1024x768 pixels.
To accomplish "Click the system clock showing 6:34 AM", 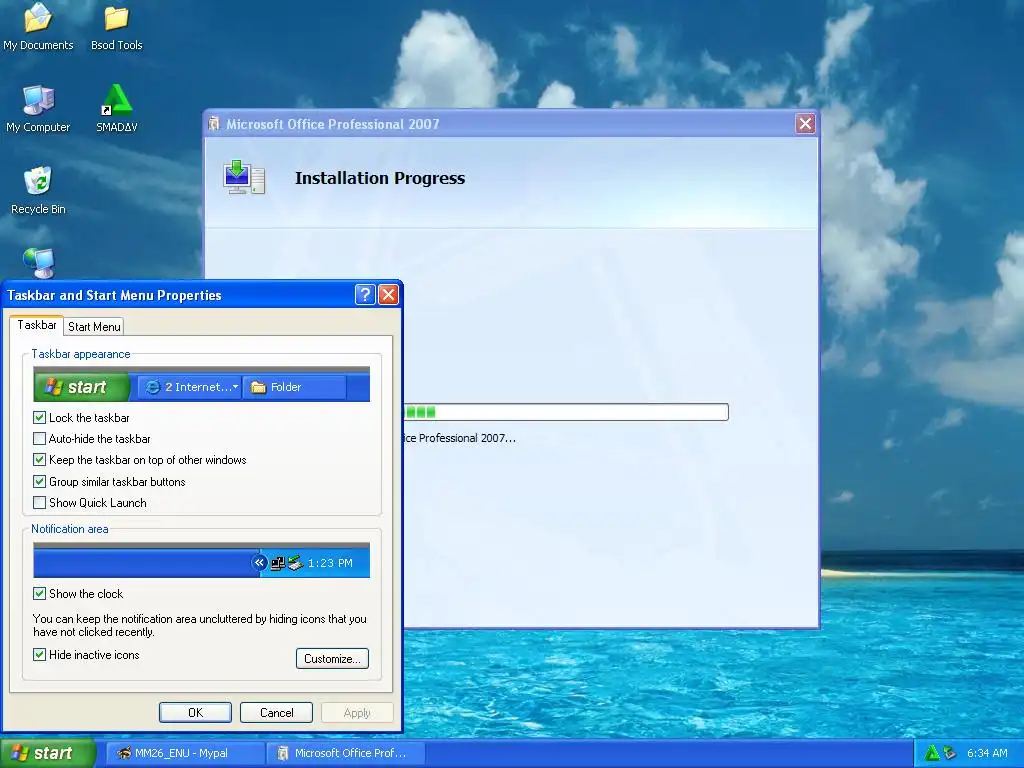I will [987, 753].
